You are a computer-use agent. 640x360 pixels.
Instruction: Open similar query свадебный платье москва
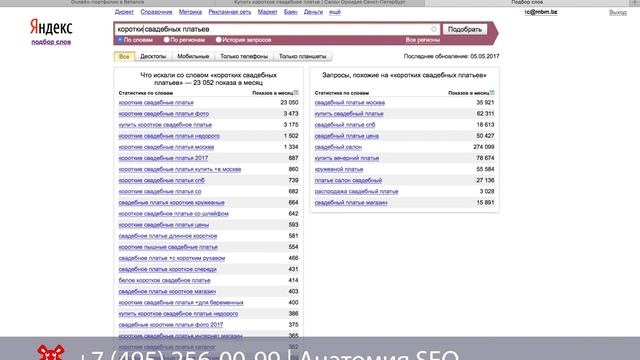pos(350,102)
